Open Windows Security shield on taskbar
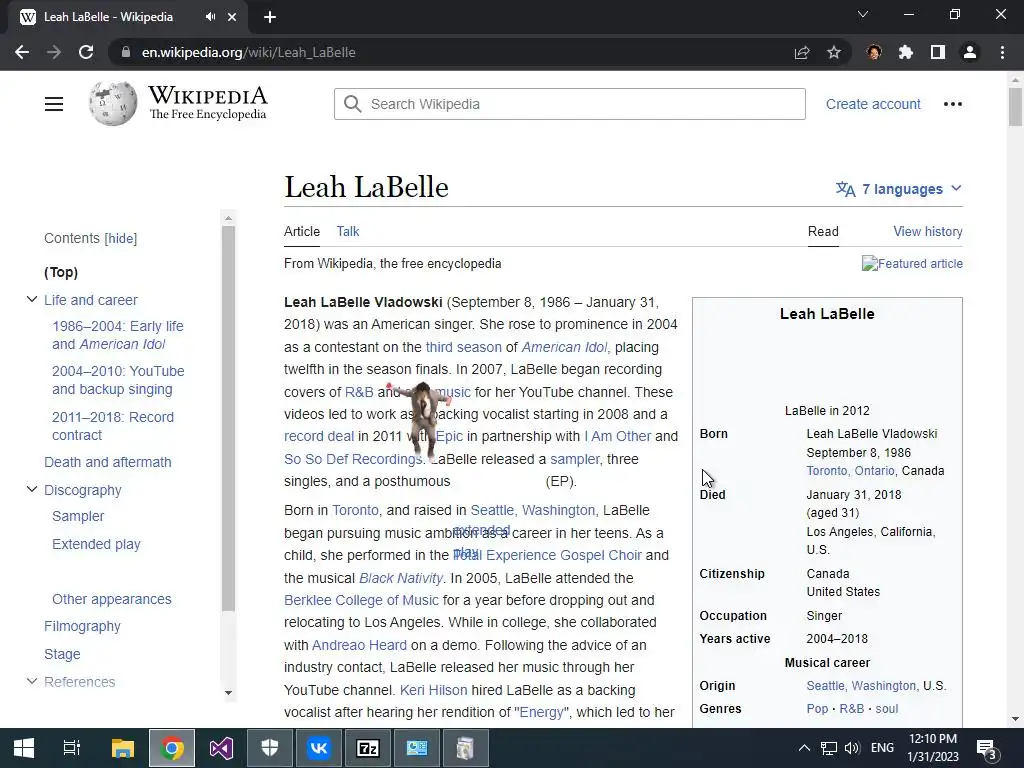The height and width of the screenshot is (768, 1024). click(x=270, y=748)
